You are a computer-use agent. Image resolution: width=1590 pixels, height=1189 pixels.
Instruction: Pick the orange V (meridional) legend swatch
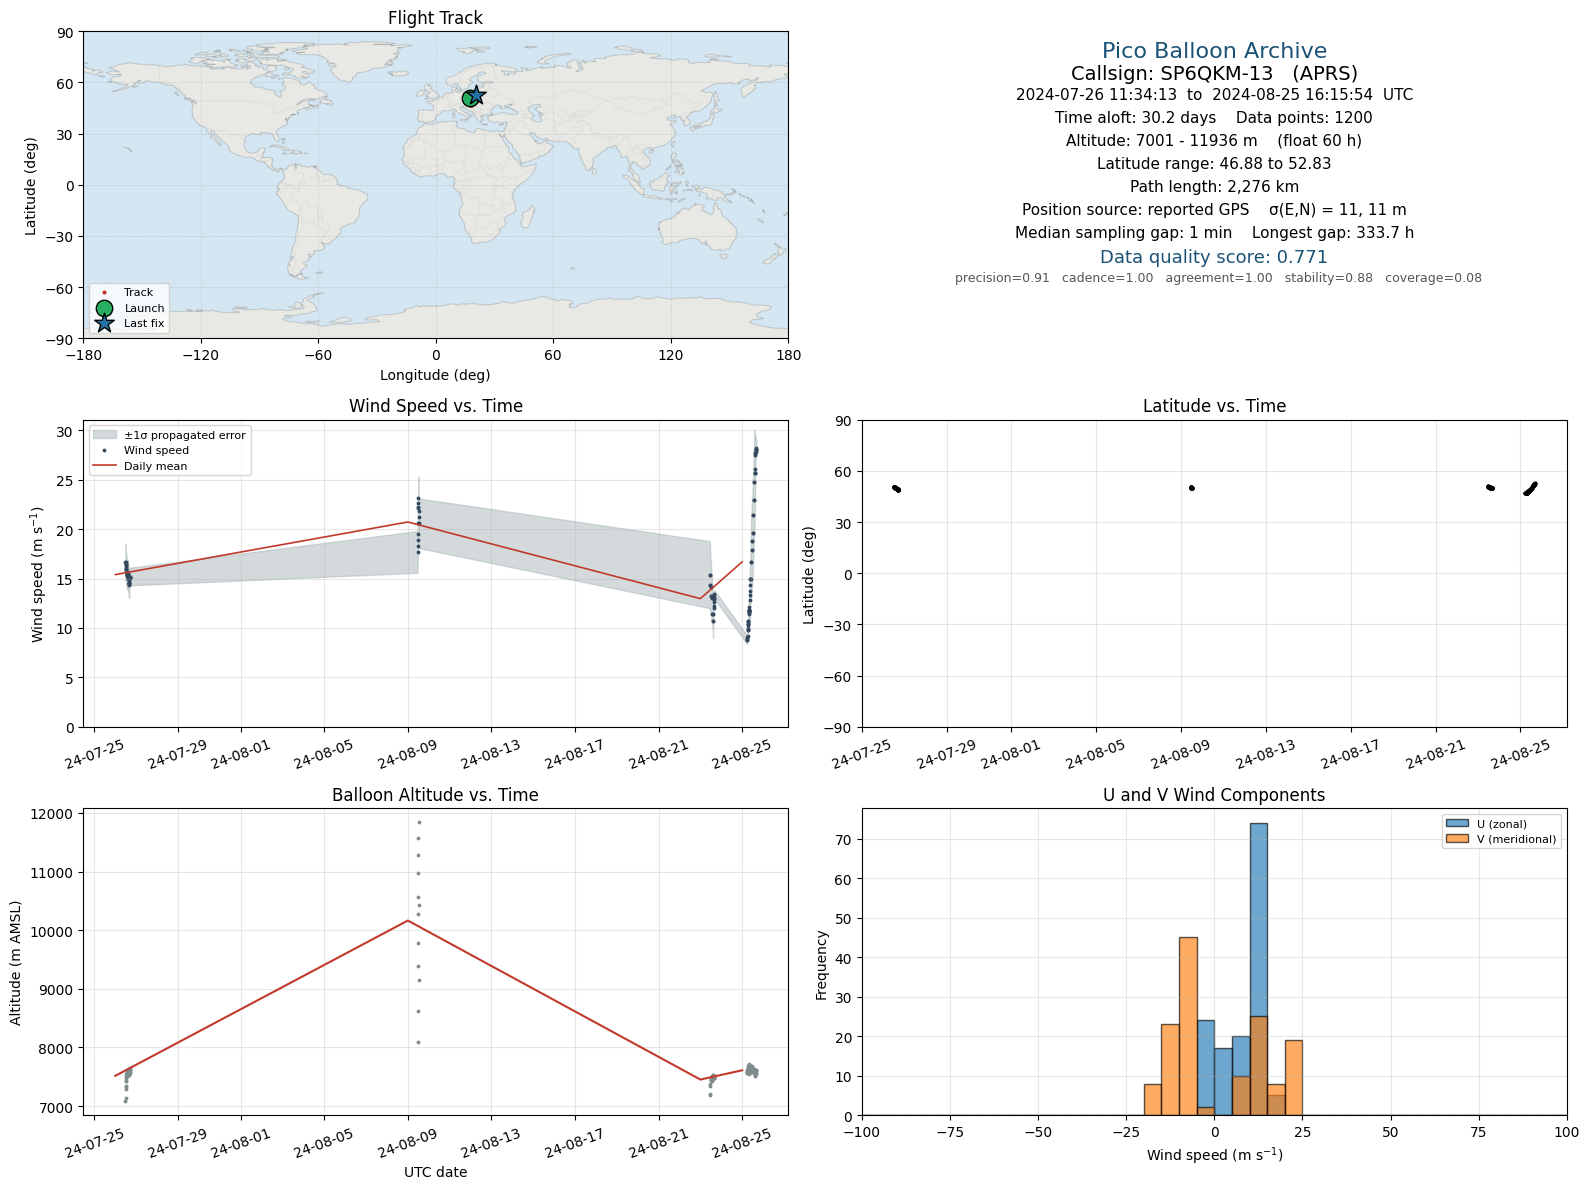pyautogui.click(x=1457, y=839)
